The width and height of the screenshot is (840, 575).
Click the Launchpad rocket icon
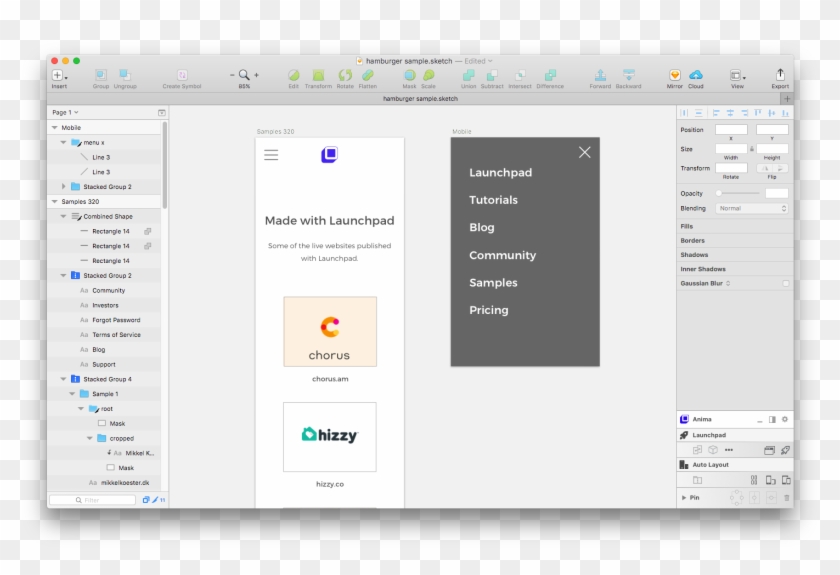[x=684, y=435]
